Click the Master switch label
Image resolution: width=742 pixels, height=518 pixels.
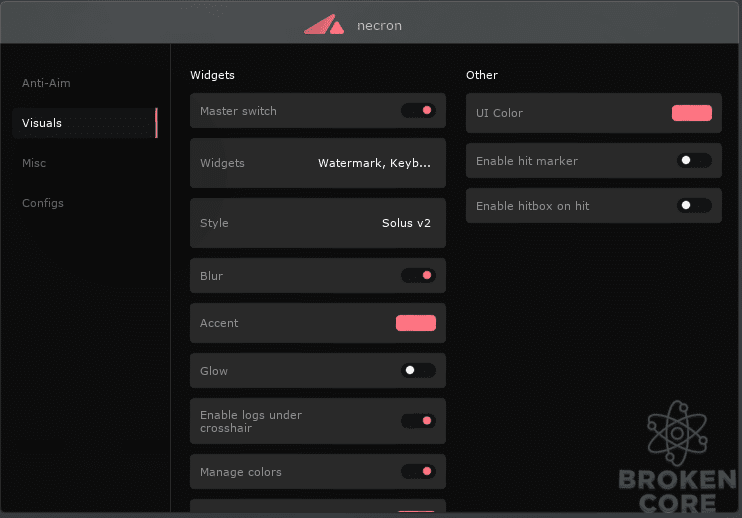point(238,111)
